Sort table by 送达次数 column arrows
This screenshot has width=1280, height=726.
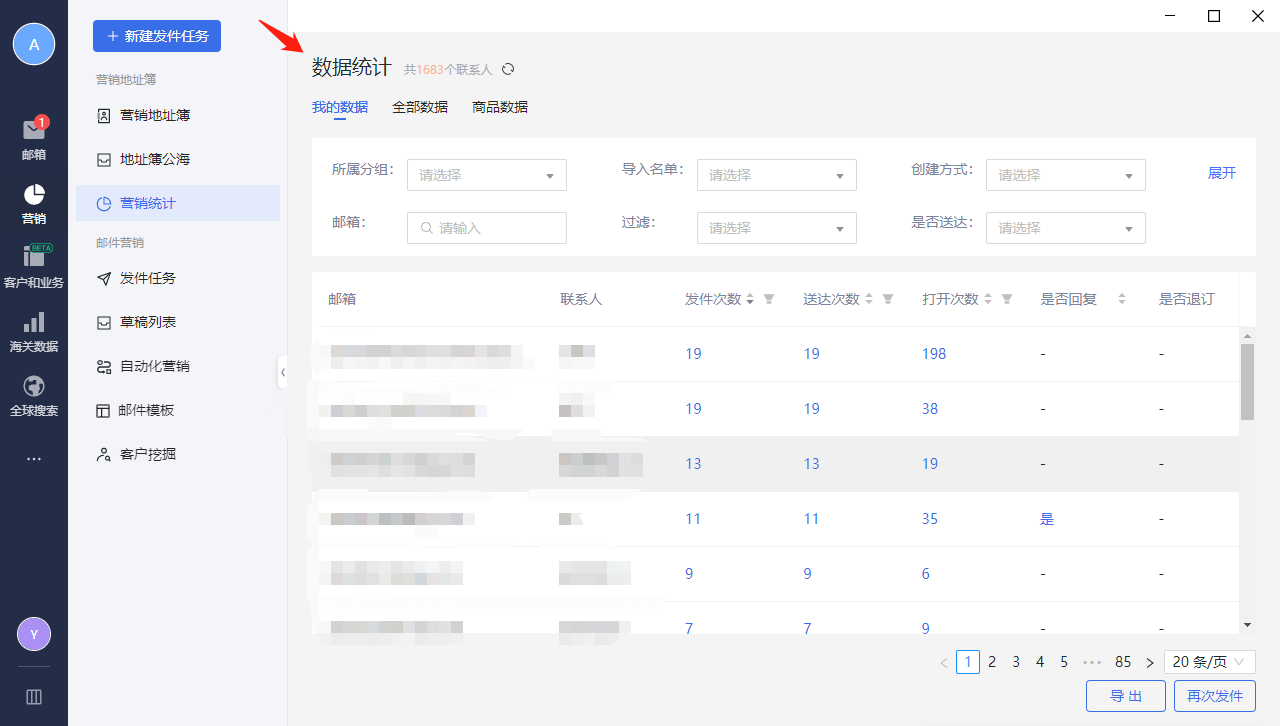click(868, 299)
